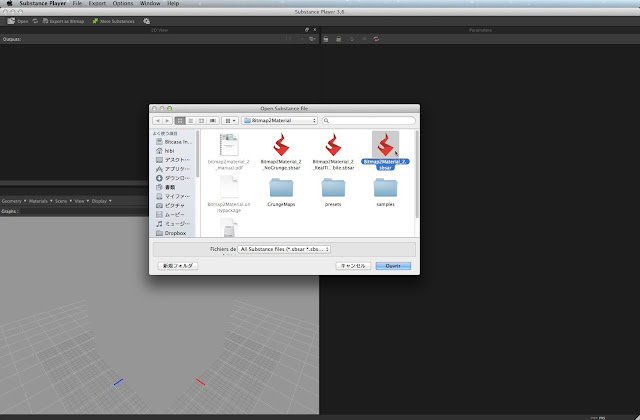The image size is (640, 420).
Task: Open the item arrangement dropdown in dialog
Action: (x=230, y=121)
